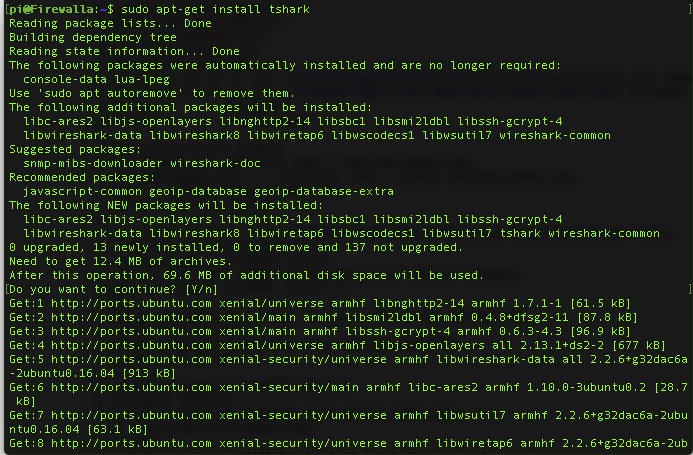Click 'javascript-common' in recommended packages
693x455 pixels.
tap(82, 191)
